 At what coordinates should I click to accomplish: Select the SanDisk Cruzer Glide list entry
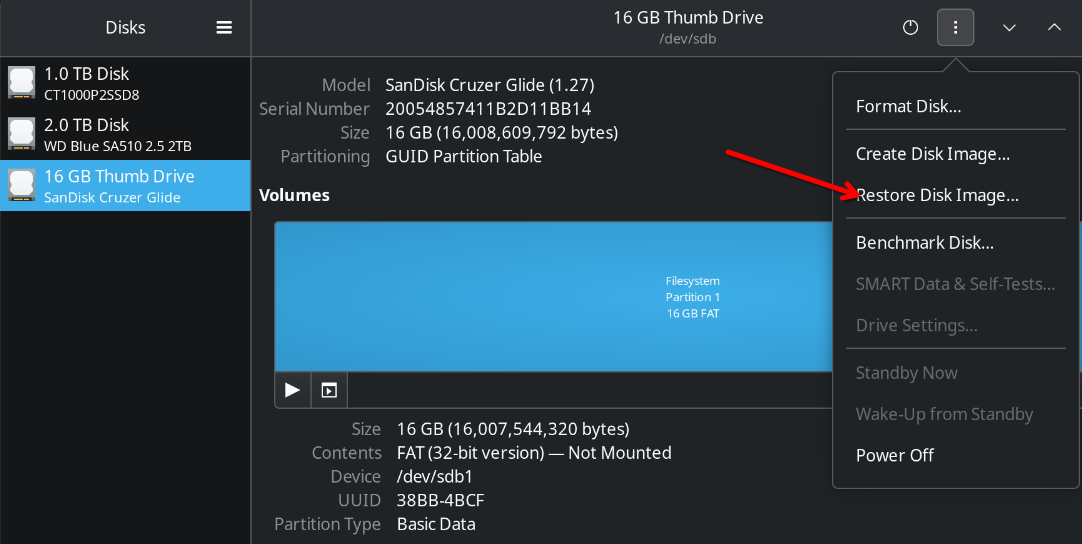112,197
